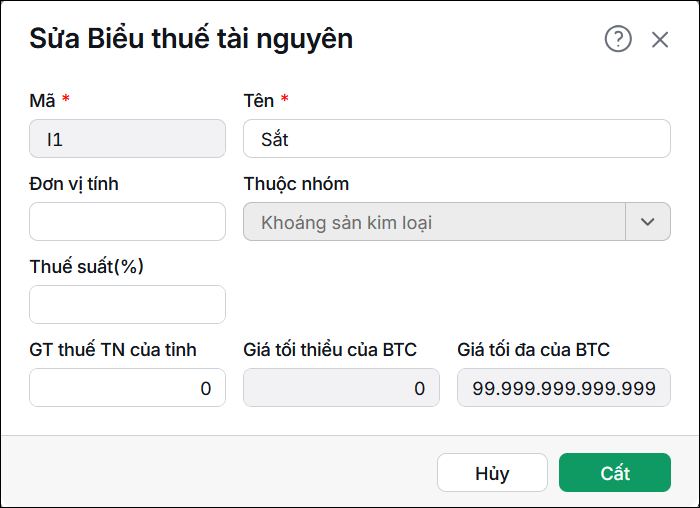Click the Giá tối thiểu của BTC field
The height and width of the screenshot is (508, 700).
point(341,388)
